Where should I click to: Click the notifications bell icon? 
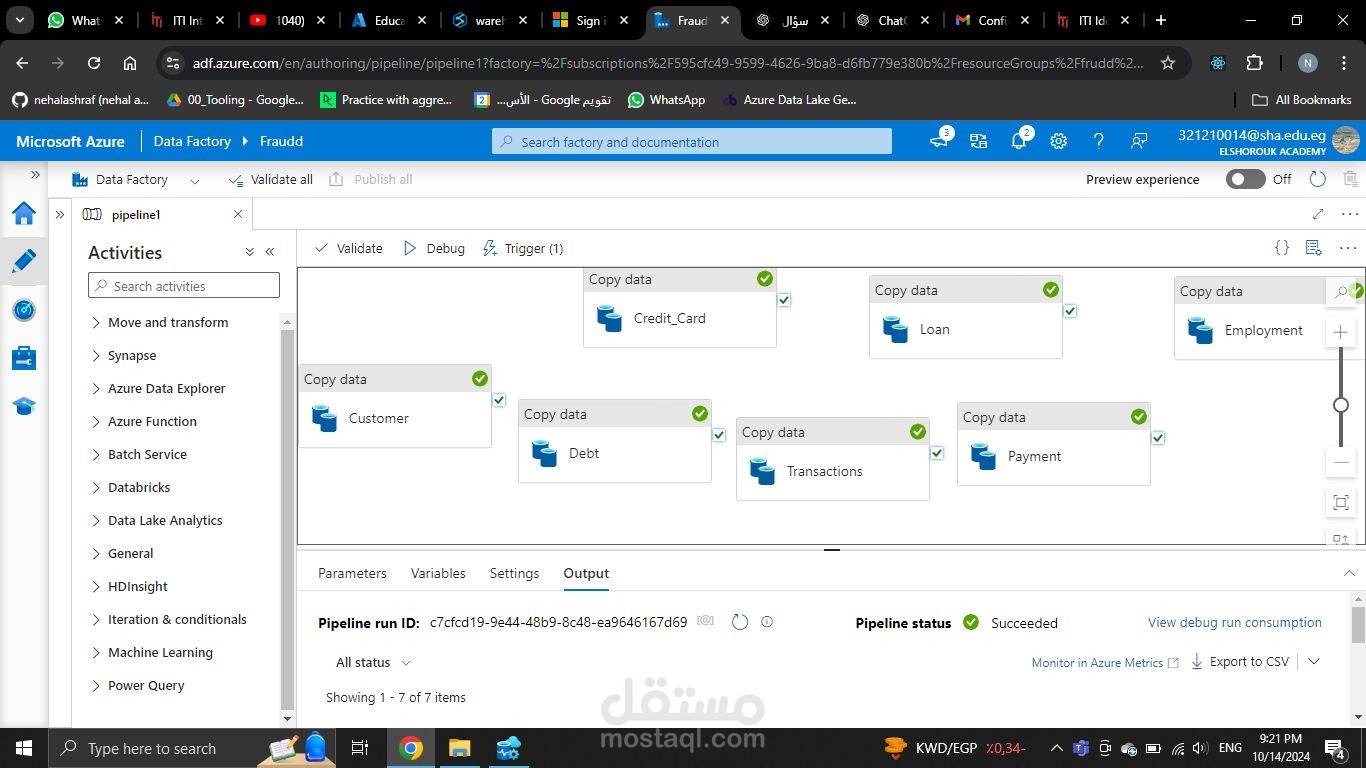click(x=1019, y=141)
